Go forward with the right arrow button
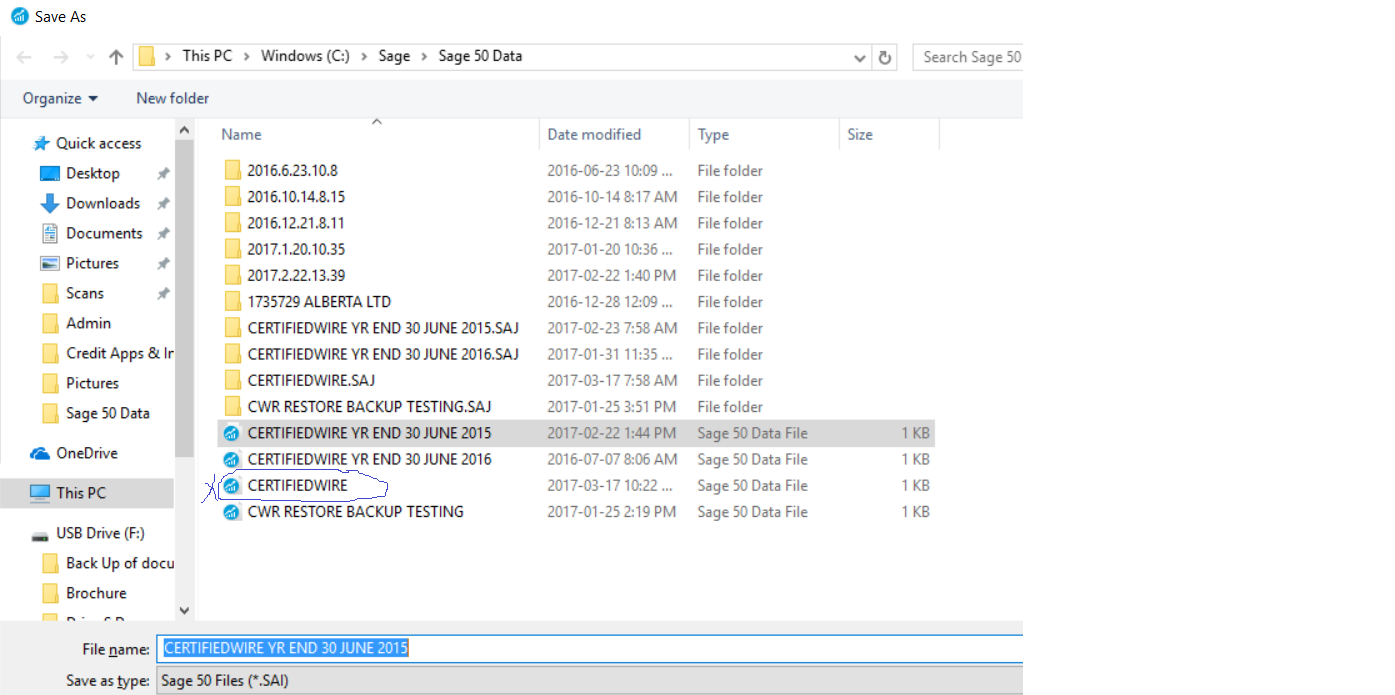The height and width of the screenshot is (695, 1395). point(61,58)
